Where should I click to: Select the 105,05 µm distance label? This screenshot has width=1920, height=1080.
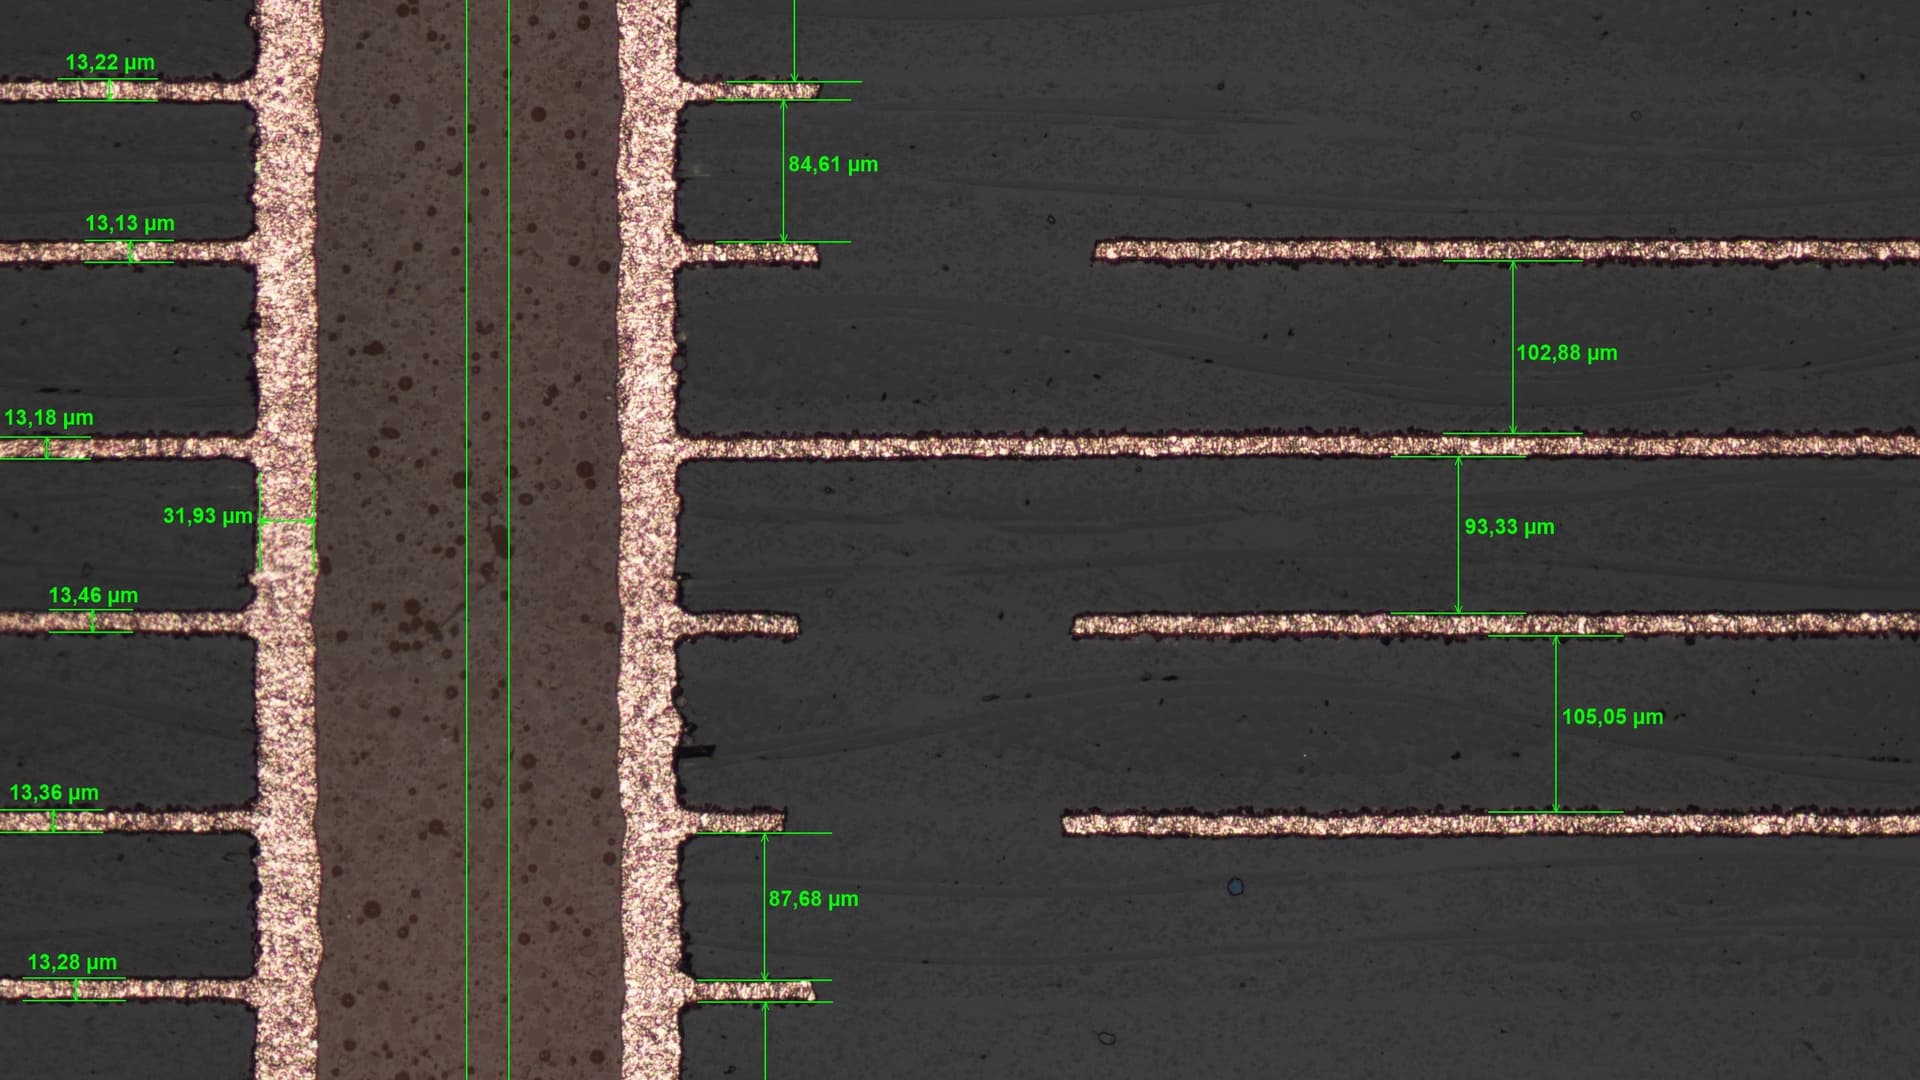1612,717
